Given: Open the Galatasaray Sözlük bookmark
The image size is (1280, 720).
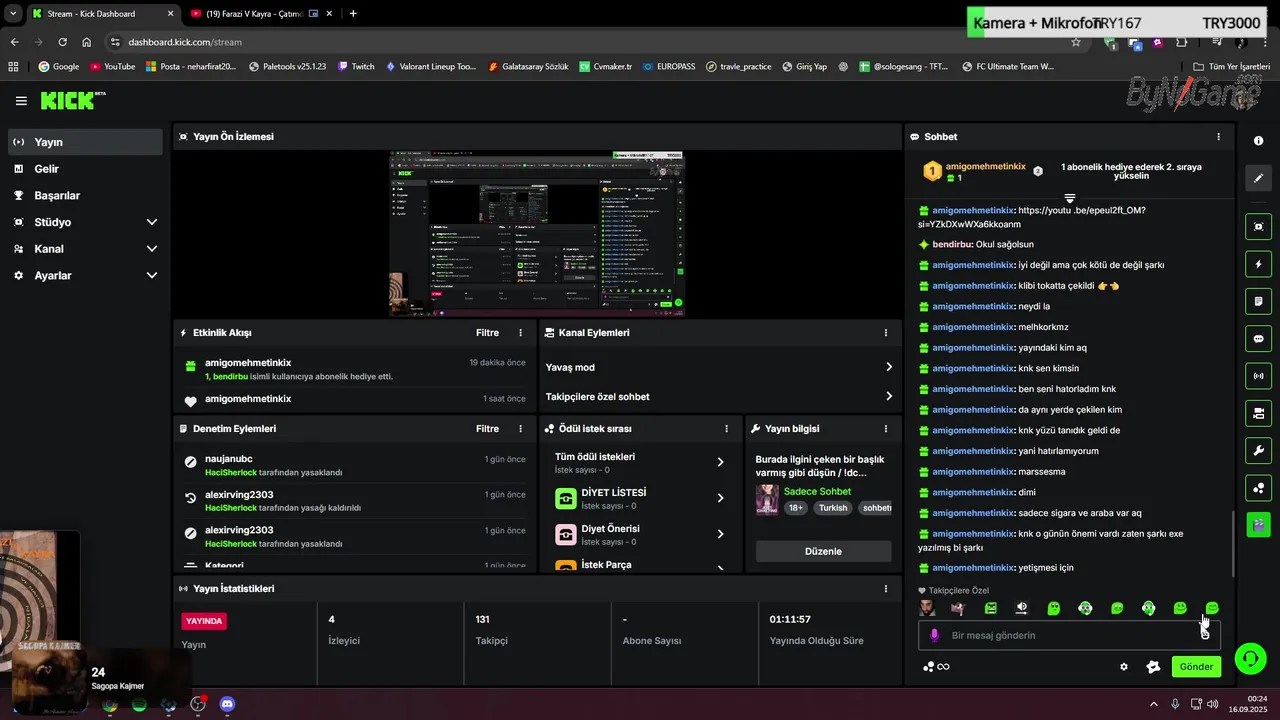Looking at the screenshot, I should pos(528,66).
